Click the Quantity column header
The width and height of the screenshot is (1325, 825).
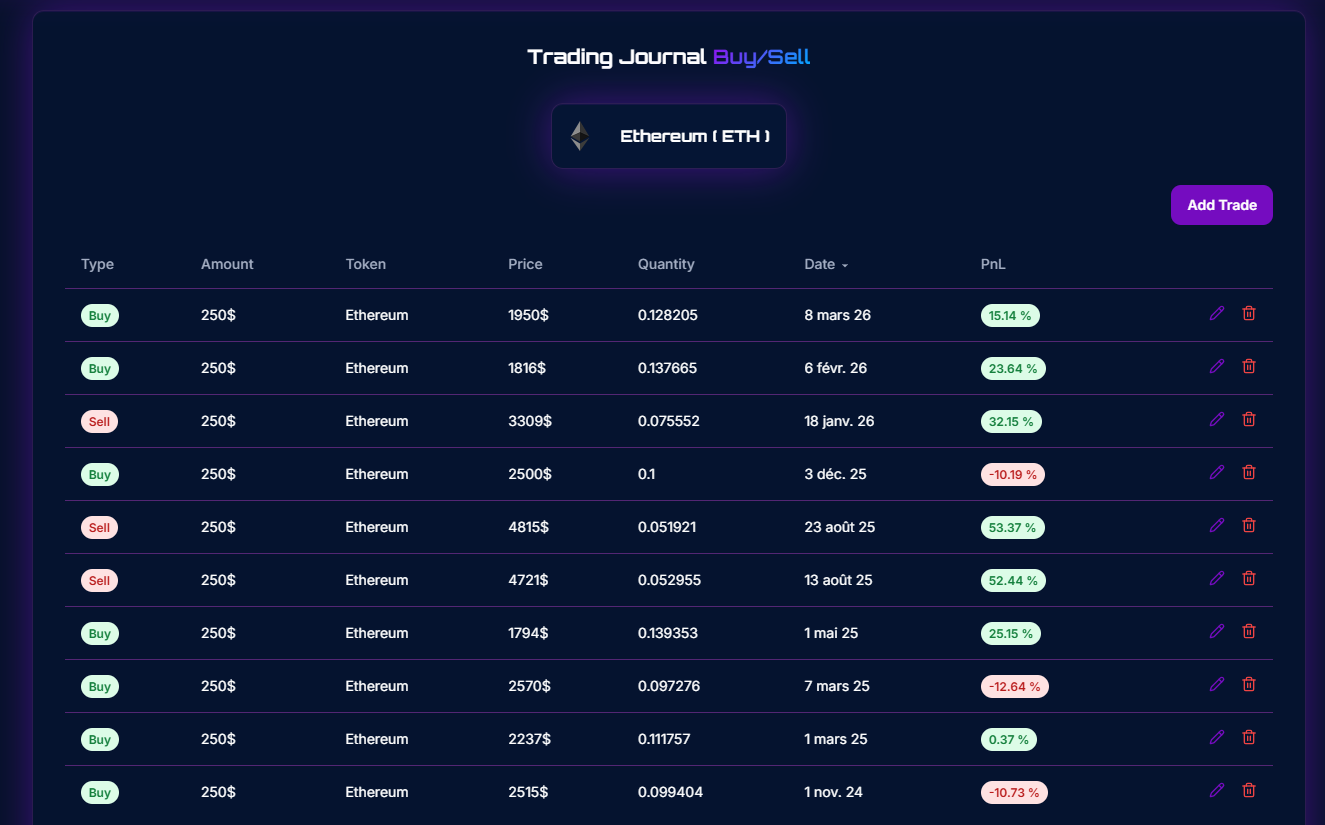point(666,265)
